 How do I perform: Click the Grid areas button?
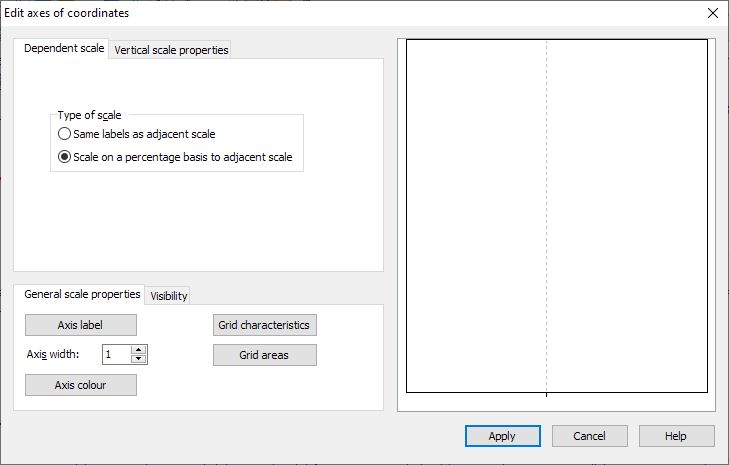point(264,355)
